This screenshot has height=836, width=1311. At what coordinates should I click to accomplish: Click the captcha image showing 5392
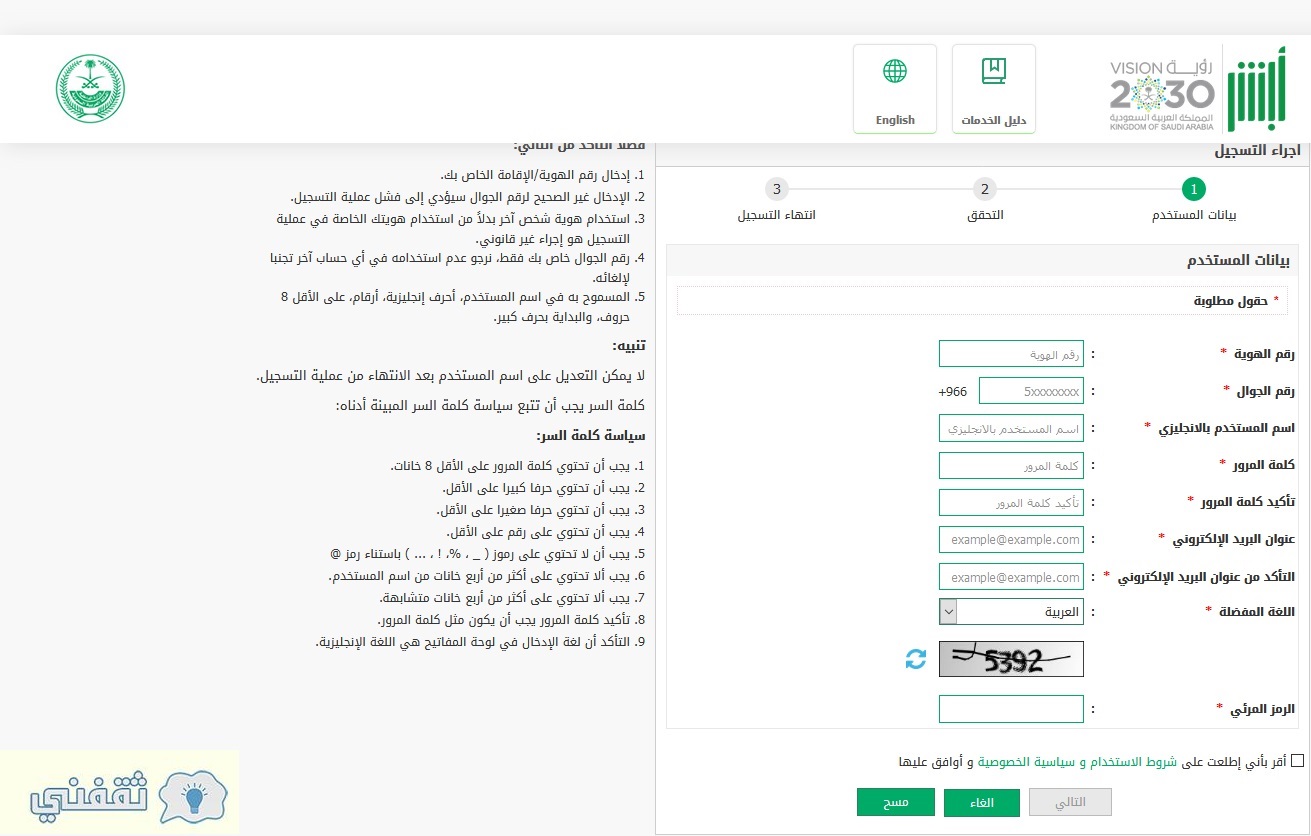tap(1011, 659)
